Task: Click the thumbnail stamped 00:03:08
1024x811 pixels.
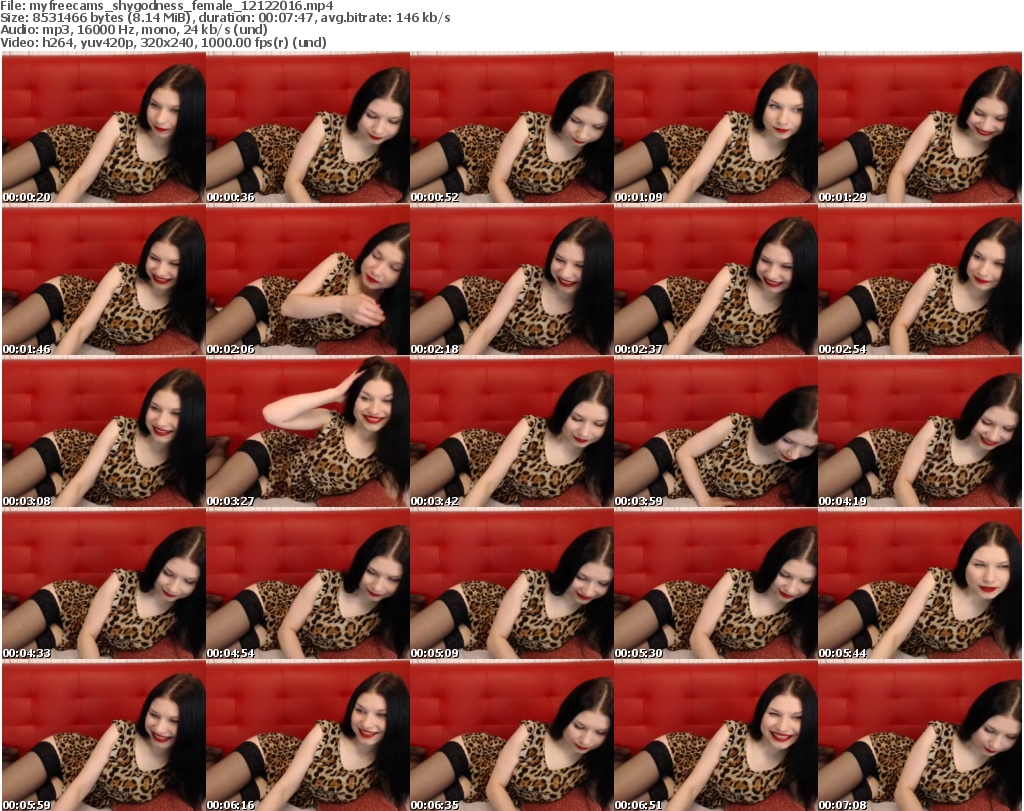Action: 104,432
